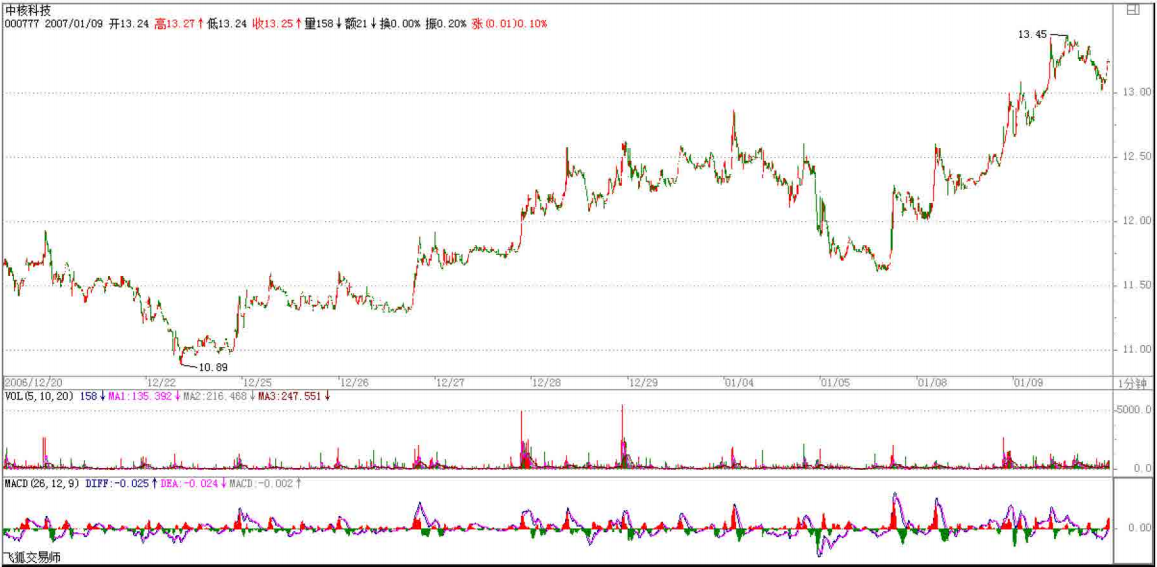
Task: Click the MA1:135.392 volume average value
Action: click(x=139, y=397)
